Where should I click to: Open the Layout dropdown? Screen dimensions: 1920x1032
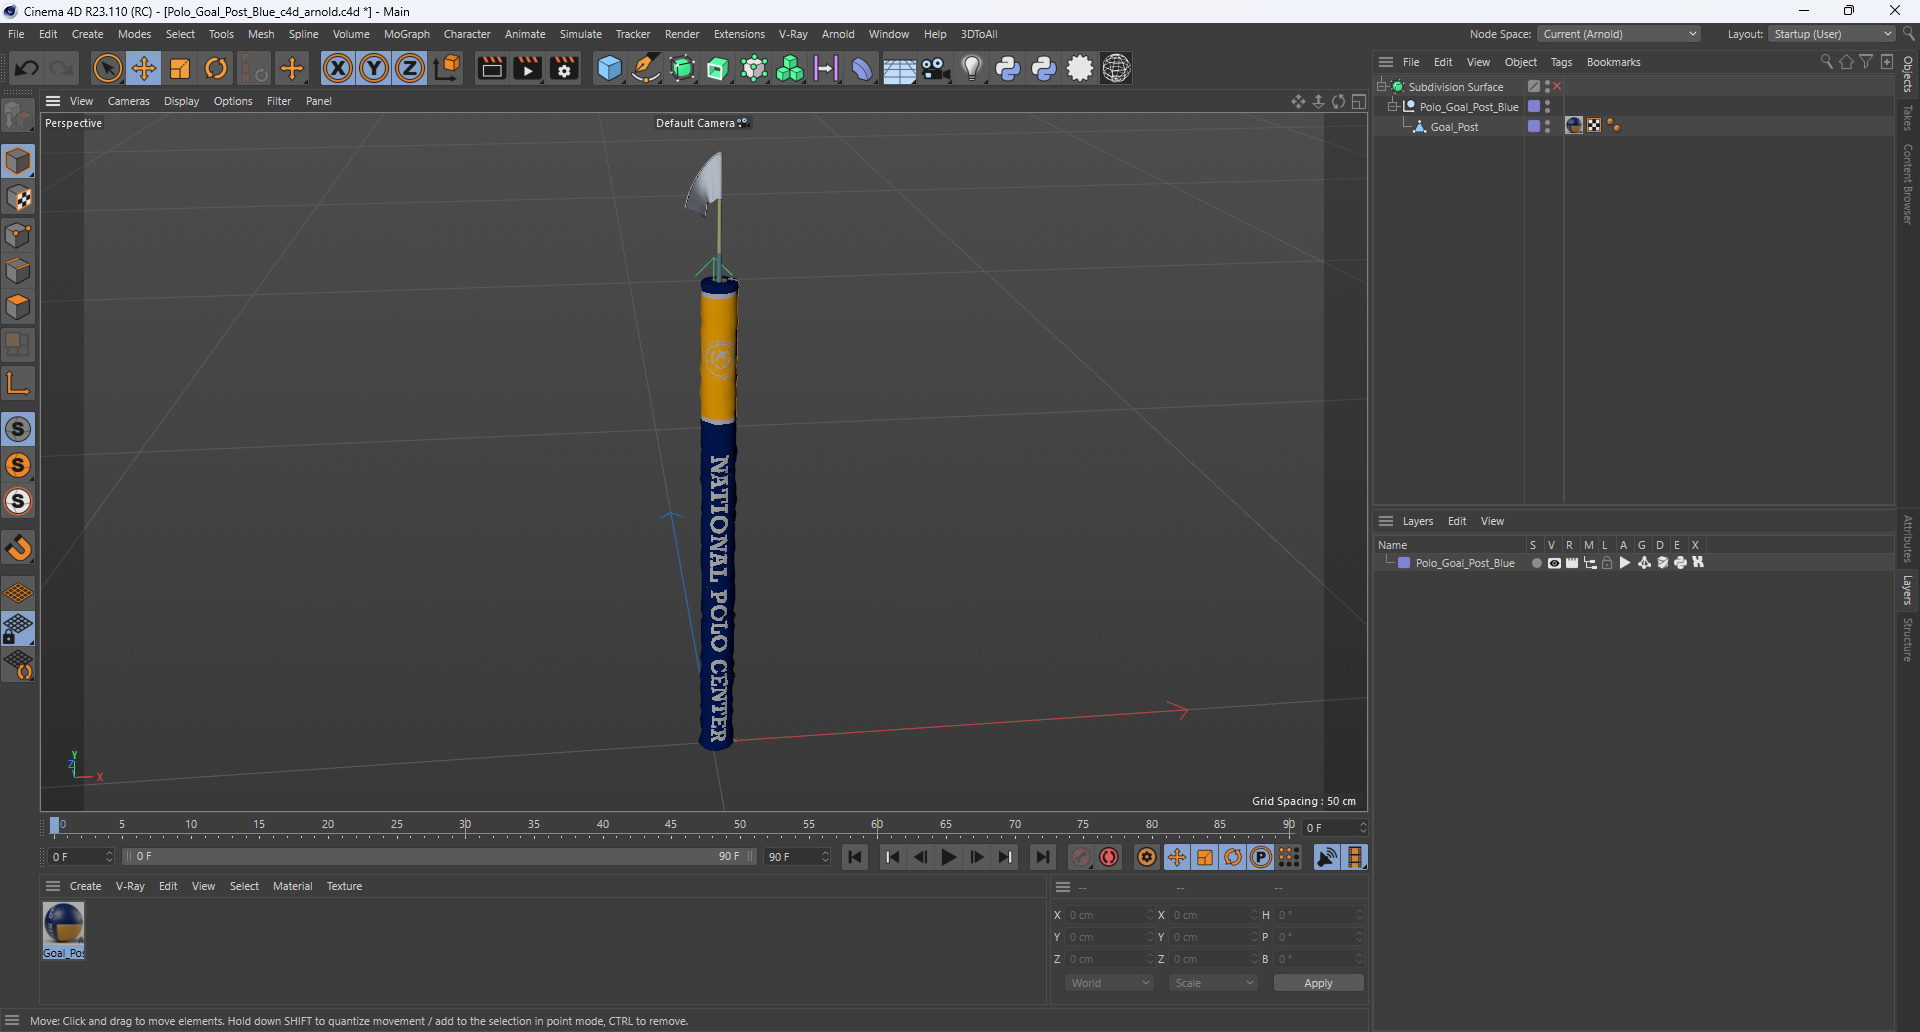(x=1832, y=34)
